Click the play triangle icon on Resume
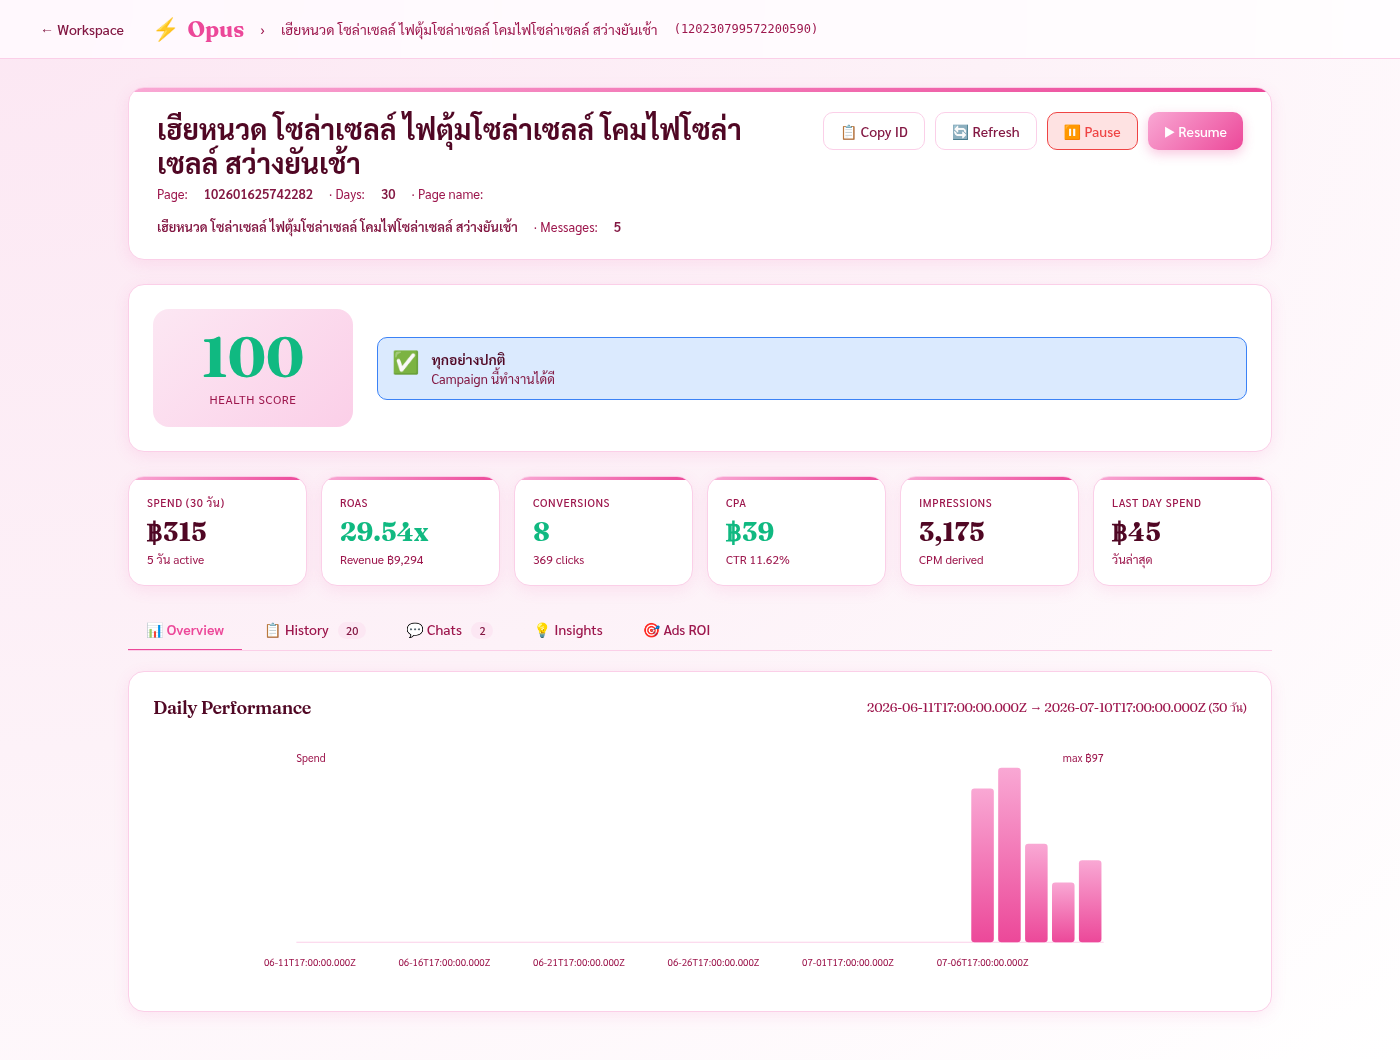This screenshot has height=1060, width=1400. click(1169, 132)
